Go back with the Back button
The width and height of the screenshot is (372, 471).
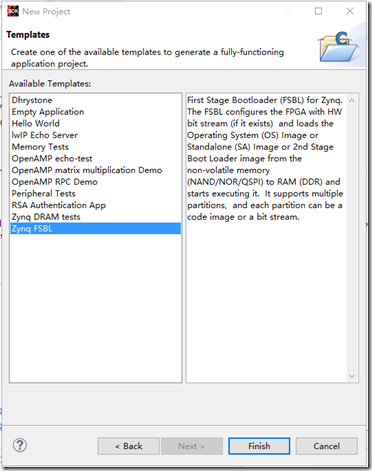128,446
